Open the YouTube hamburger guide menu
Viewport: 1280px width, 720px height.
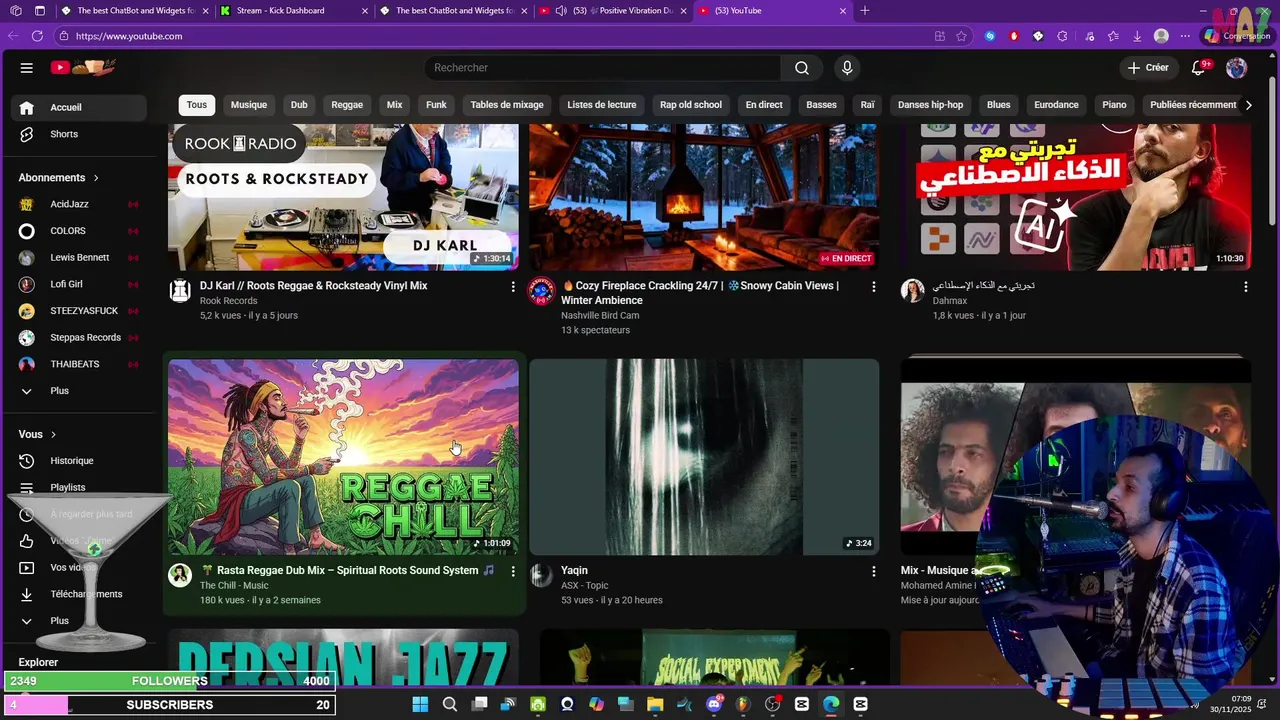27,68
